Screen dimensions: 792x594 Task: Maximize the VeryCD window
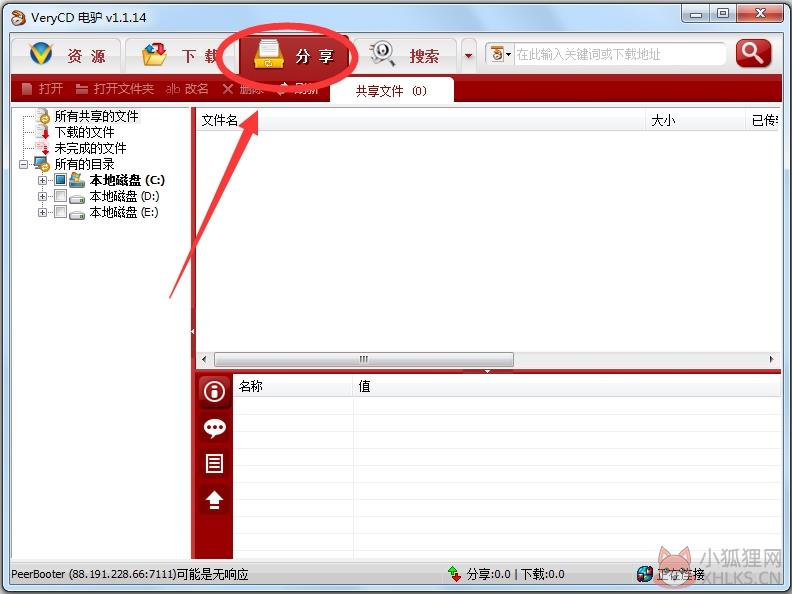[x=723, y=14]
